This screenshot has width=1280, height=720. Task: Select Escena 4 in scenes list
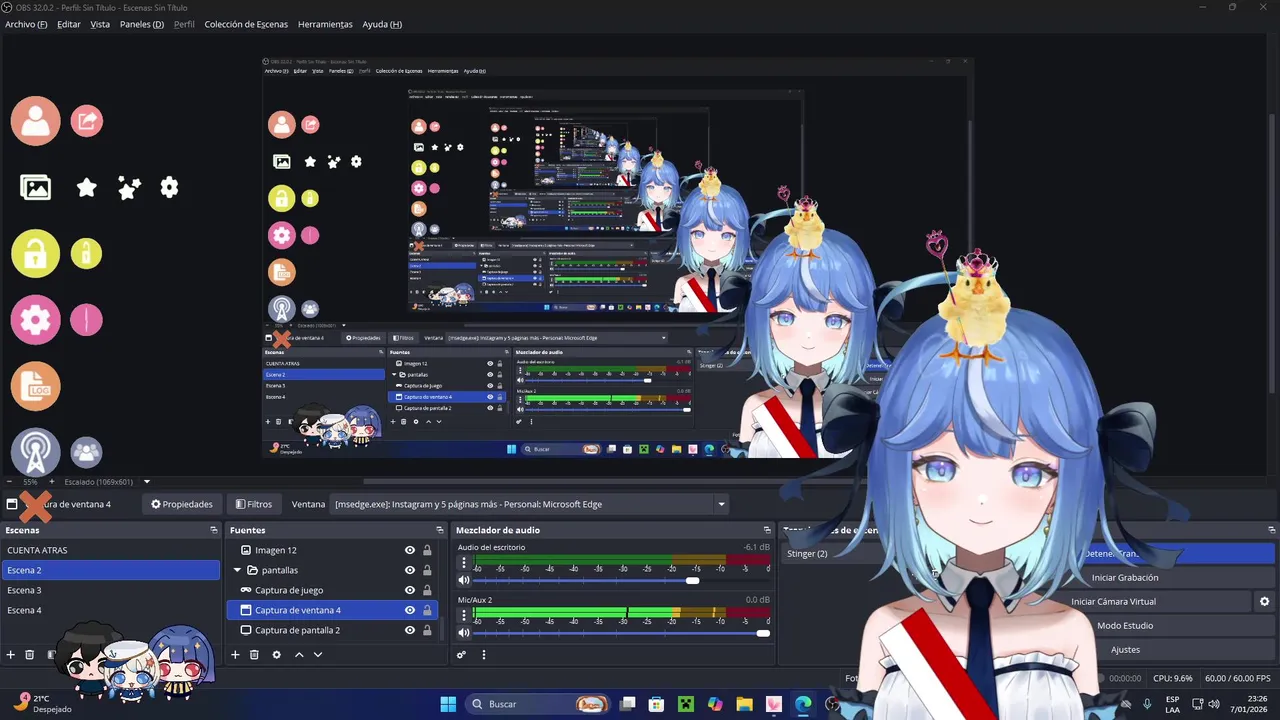click(110, 610)
